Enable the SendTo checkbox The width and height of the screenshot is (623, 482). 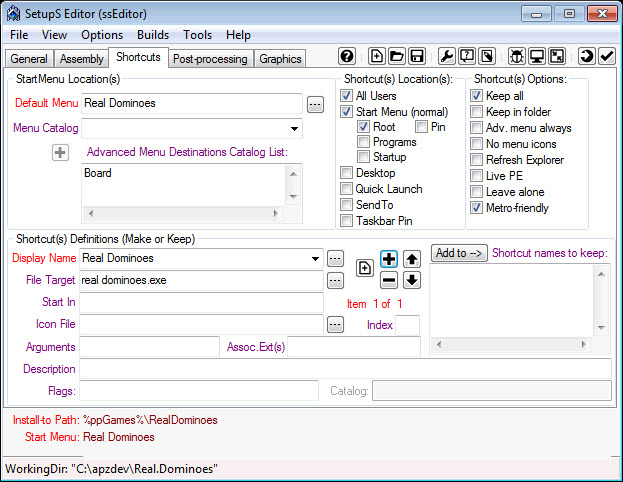coord(346,205)
